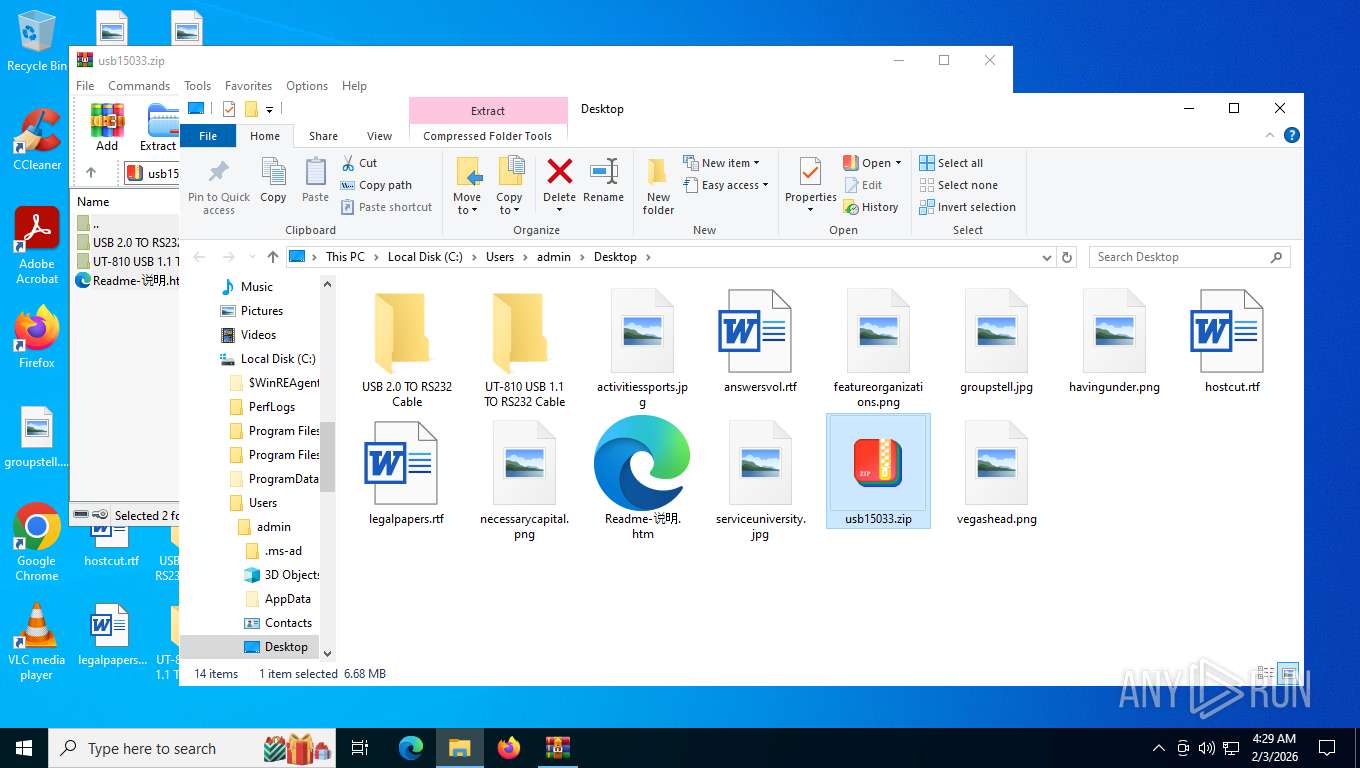Click the Up one level arrow in Explorer
The image size is (1360, 768).
tap(272, 257)
